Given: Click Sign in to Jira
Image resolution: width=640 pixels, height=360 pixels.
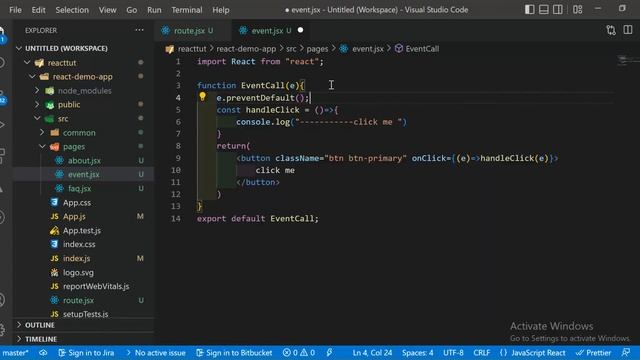Looking at the screenshot, I should click(86, 353).
